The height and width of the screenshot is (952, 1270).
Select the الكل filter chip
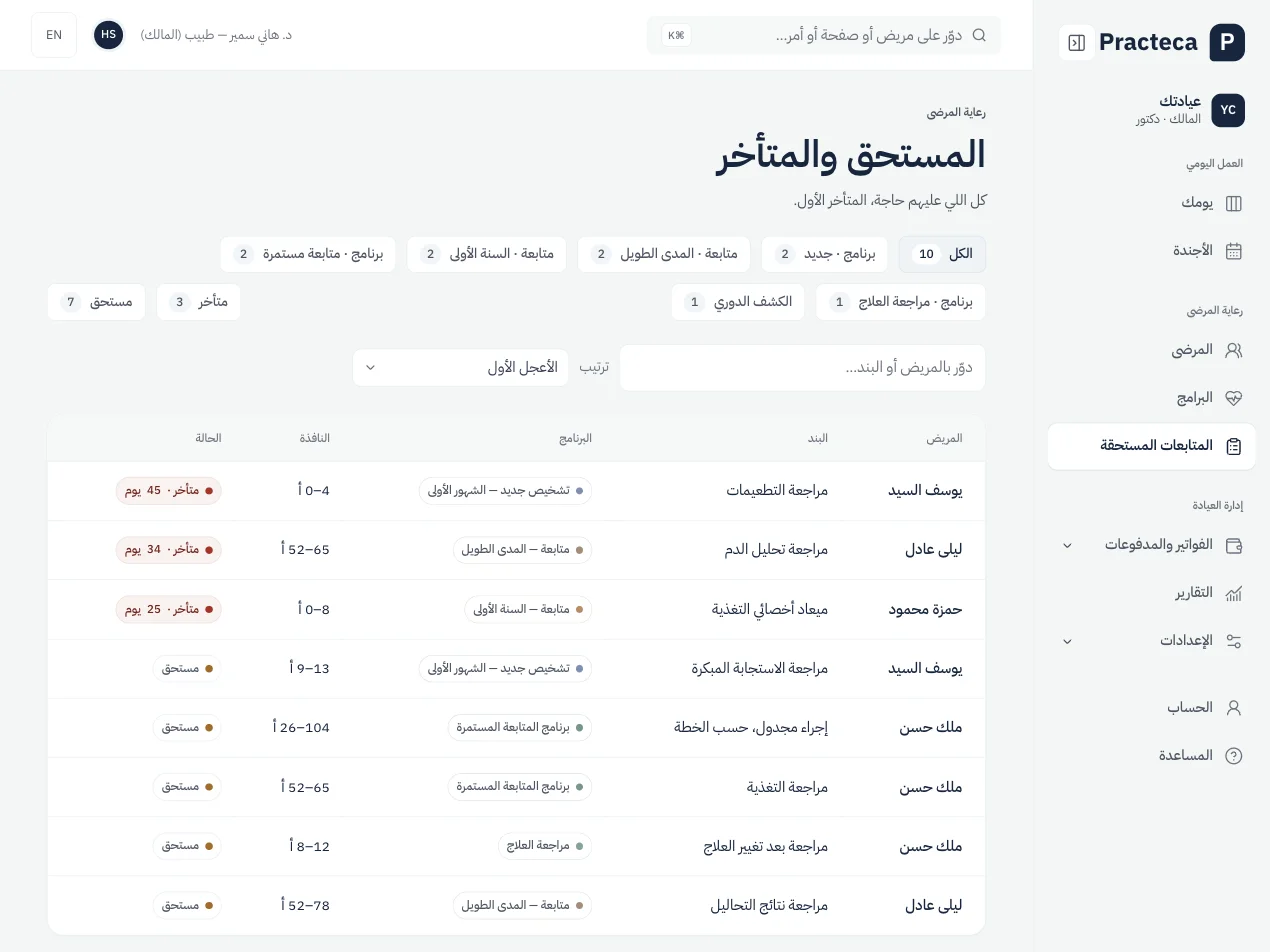942,254
